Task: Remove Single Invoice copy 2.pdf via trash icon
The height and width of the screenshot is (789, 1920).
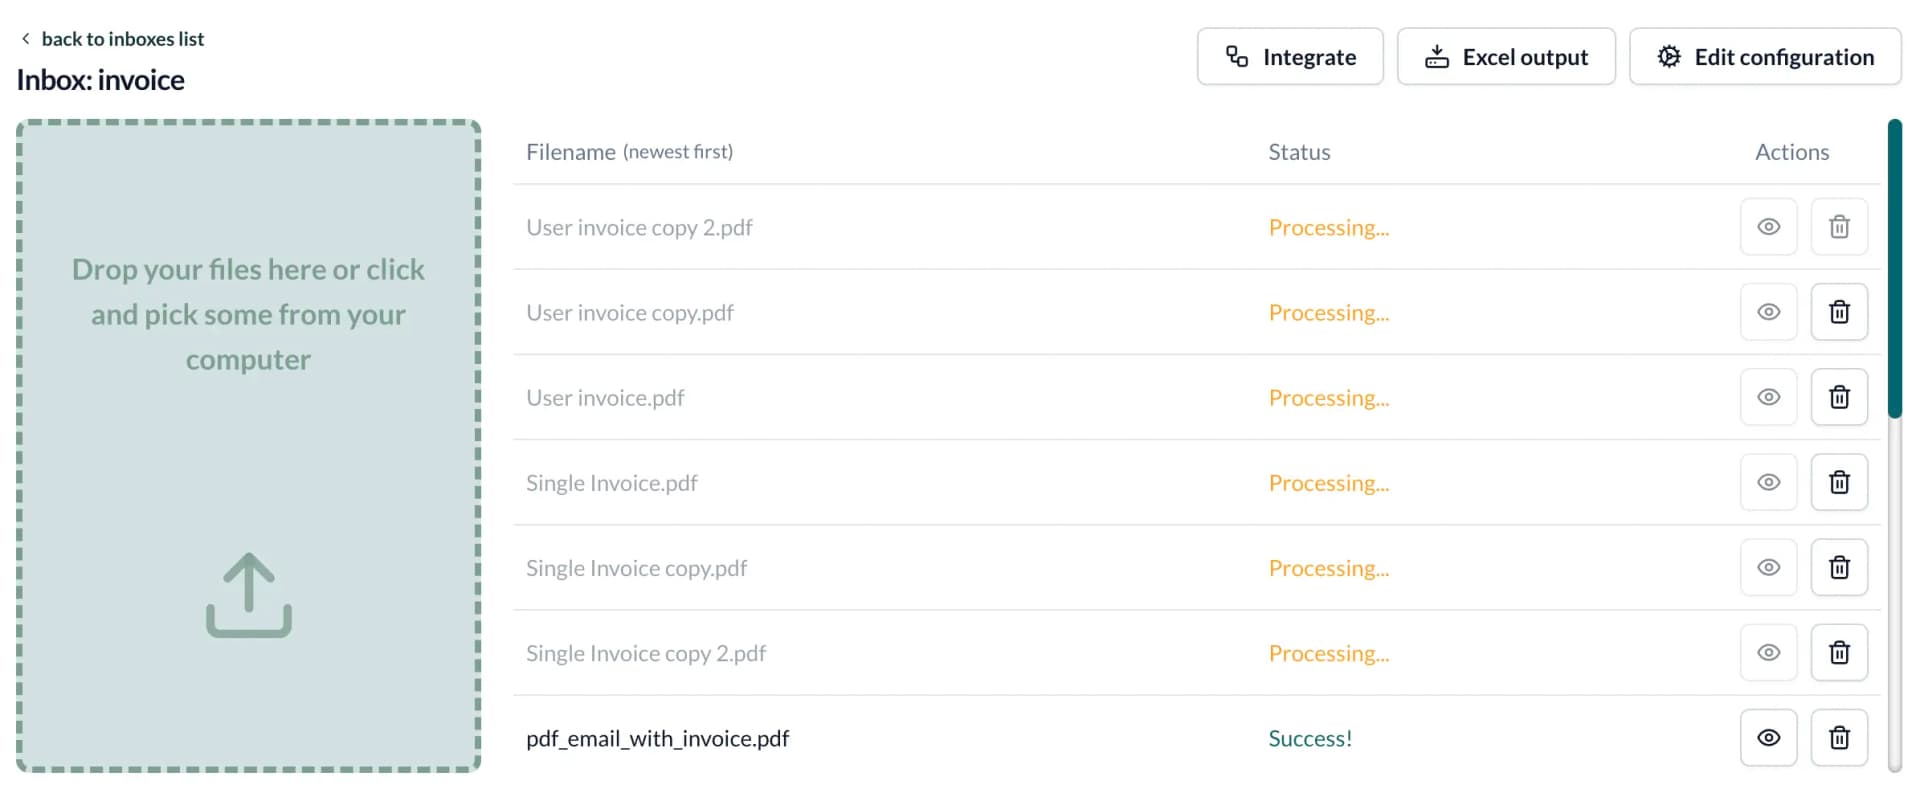Action: (x=1839, y=652)
